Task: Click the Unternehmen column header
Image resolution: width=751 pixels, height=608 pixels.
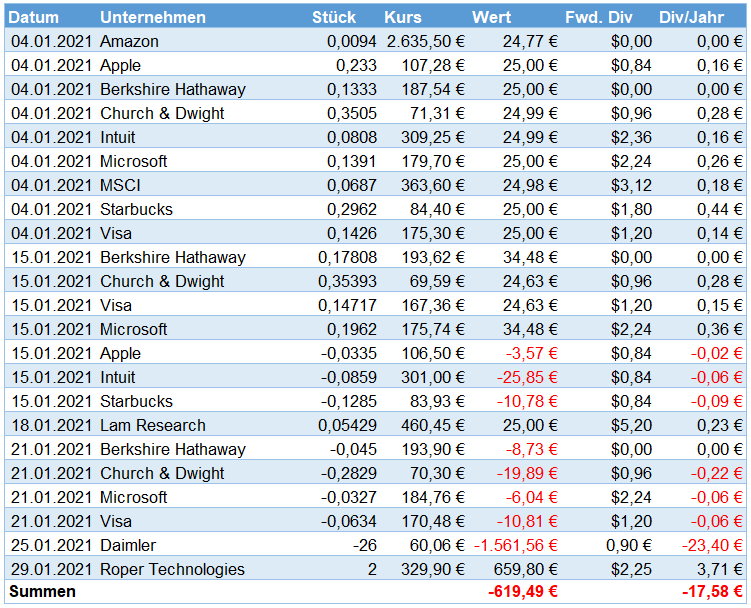Action: tap(153, 17)
